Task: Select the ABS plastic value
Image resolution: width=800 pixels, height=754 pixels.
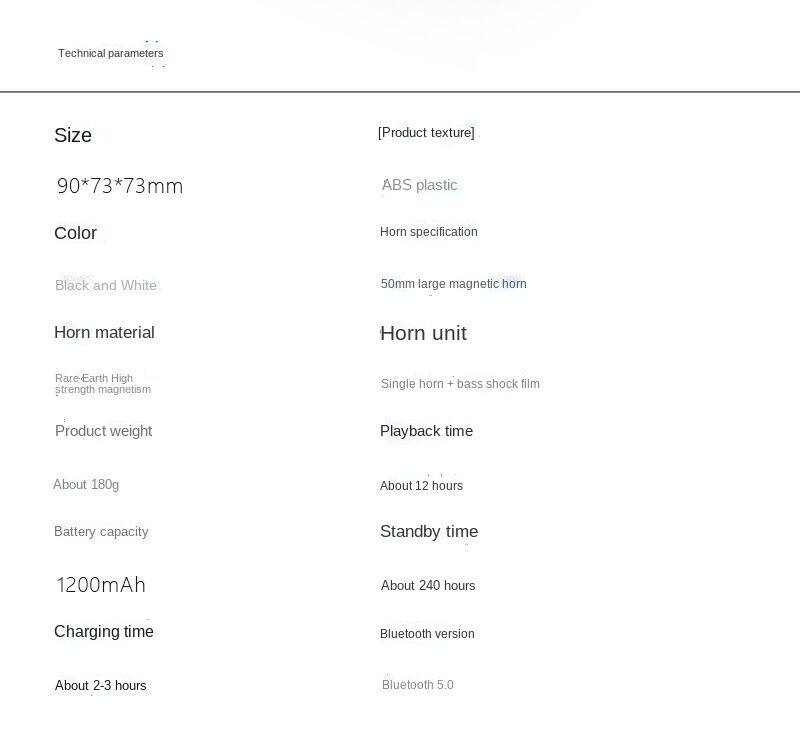Action: point(419,185)
